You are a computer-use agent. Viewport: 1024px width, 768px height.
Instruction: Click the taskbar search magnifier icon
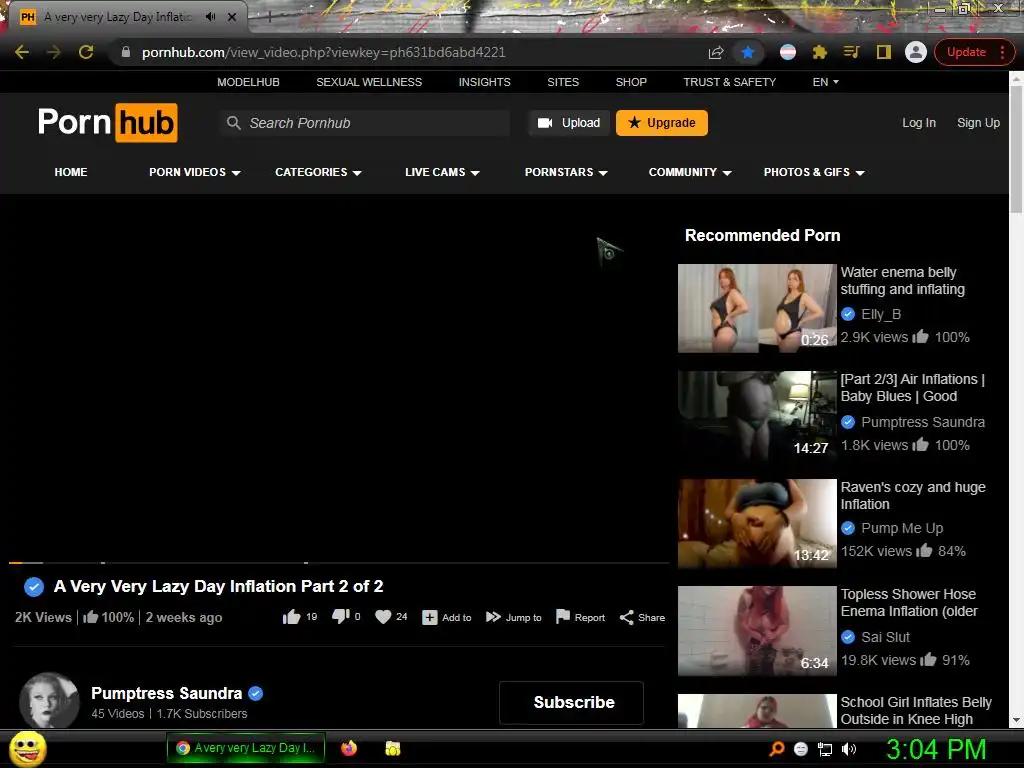pyautogui.click(x=777, y=749)
